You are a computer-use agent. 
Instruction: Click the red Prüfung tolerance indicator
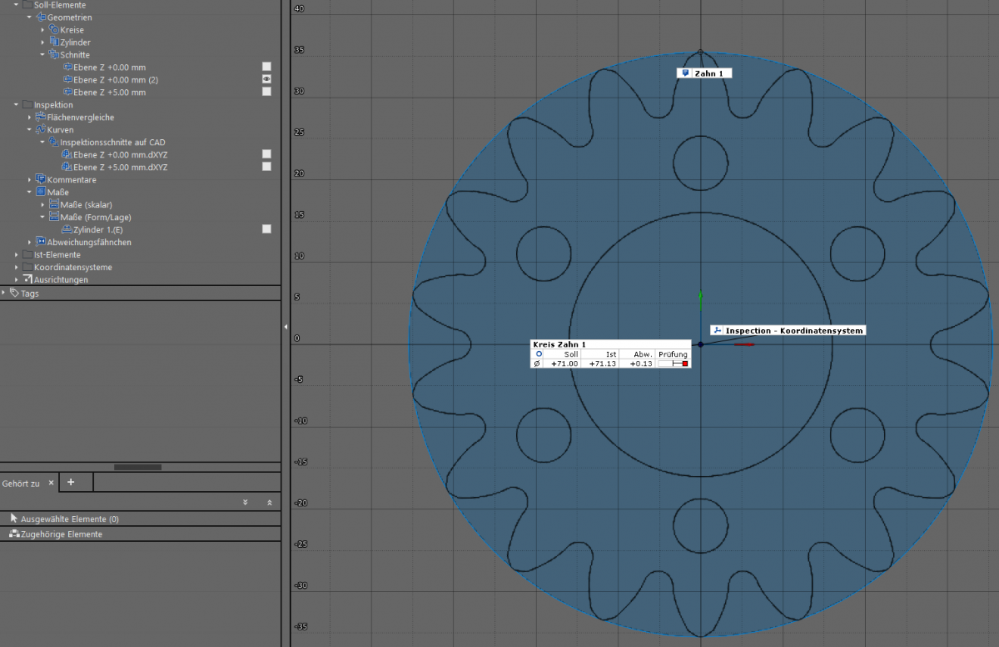tap(685, 363)
